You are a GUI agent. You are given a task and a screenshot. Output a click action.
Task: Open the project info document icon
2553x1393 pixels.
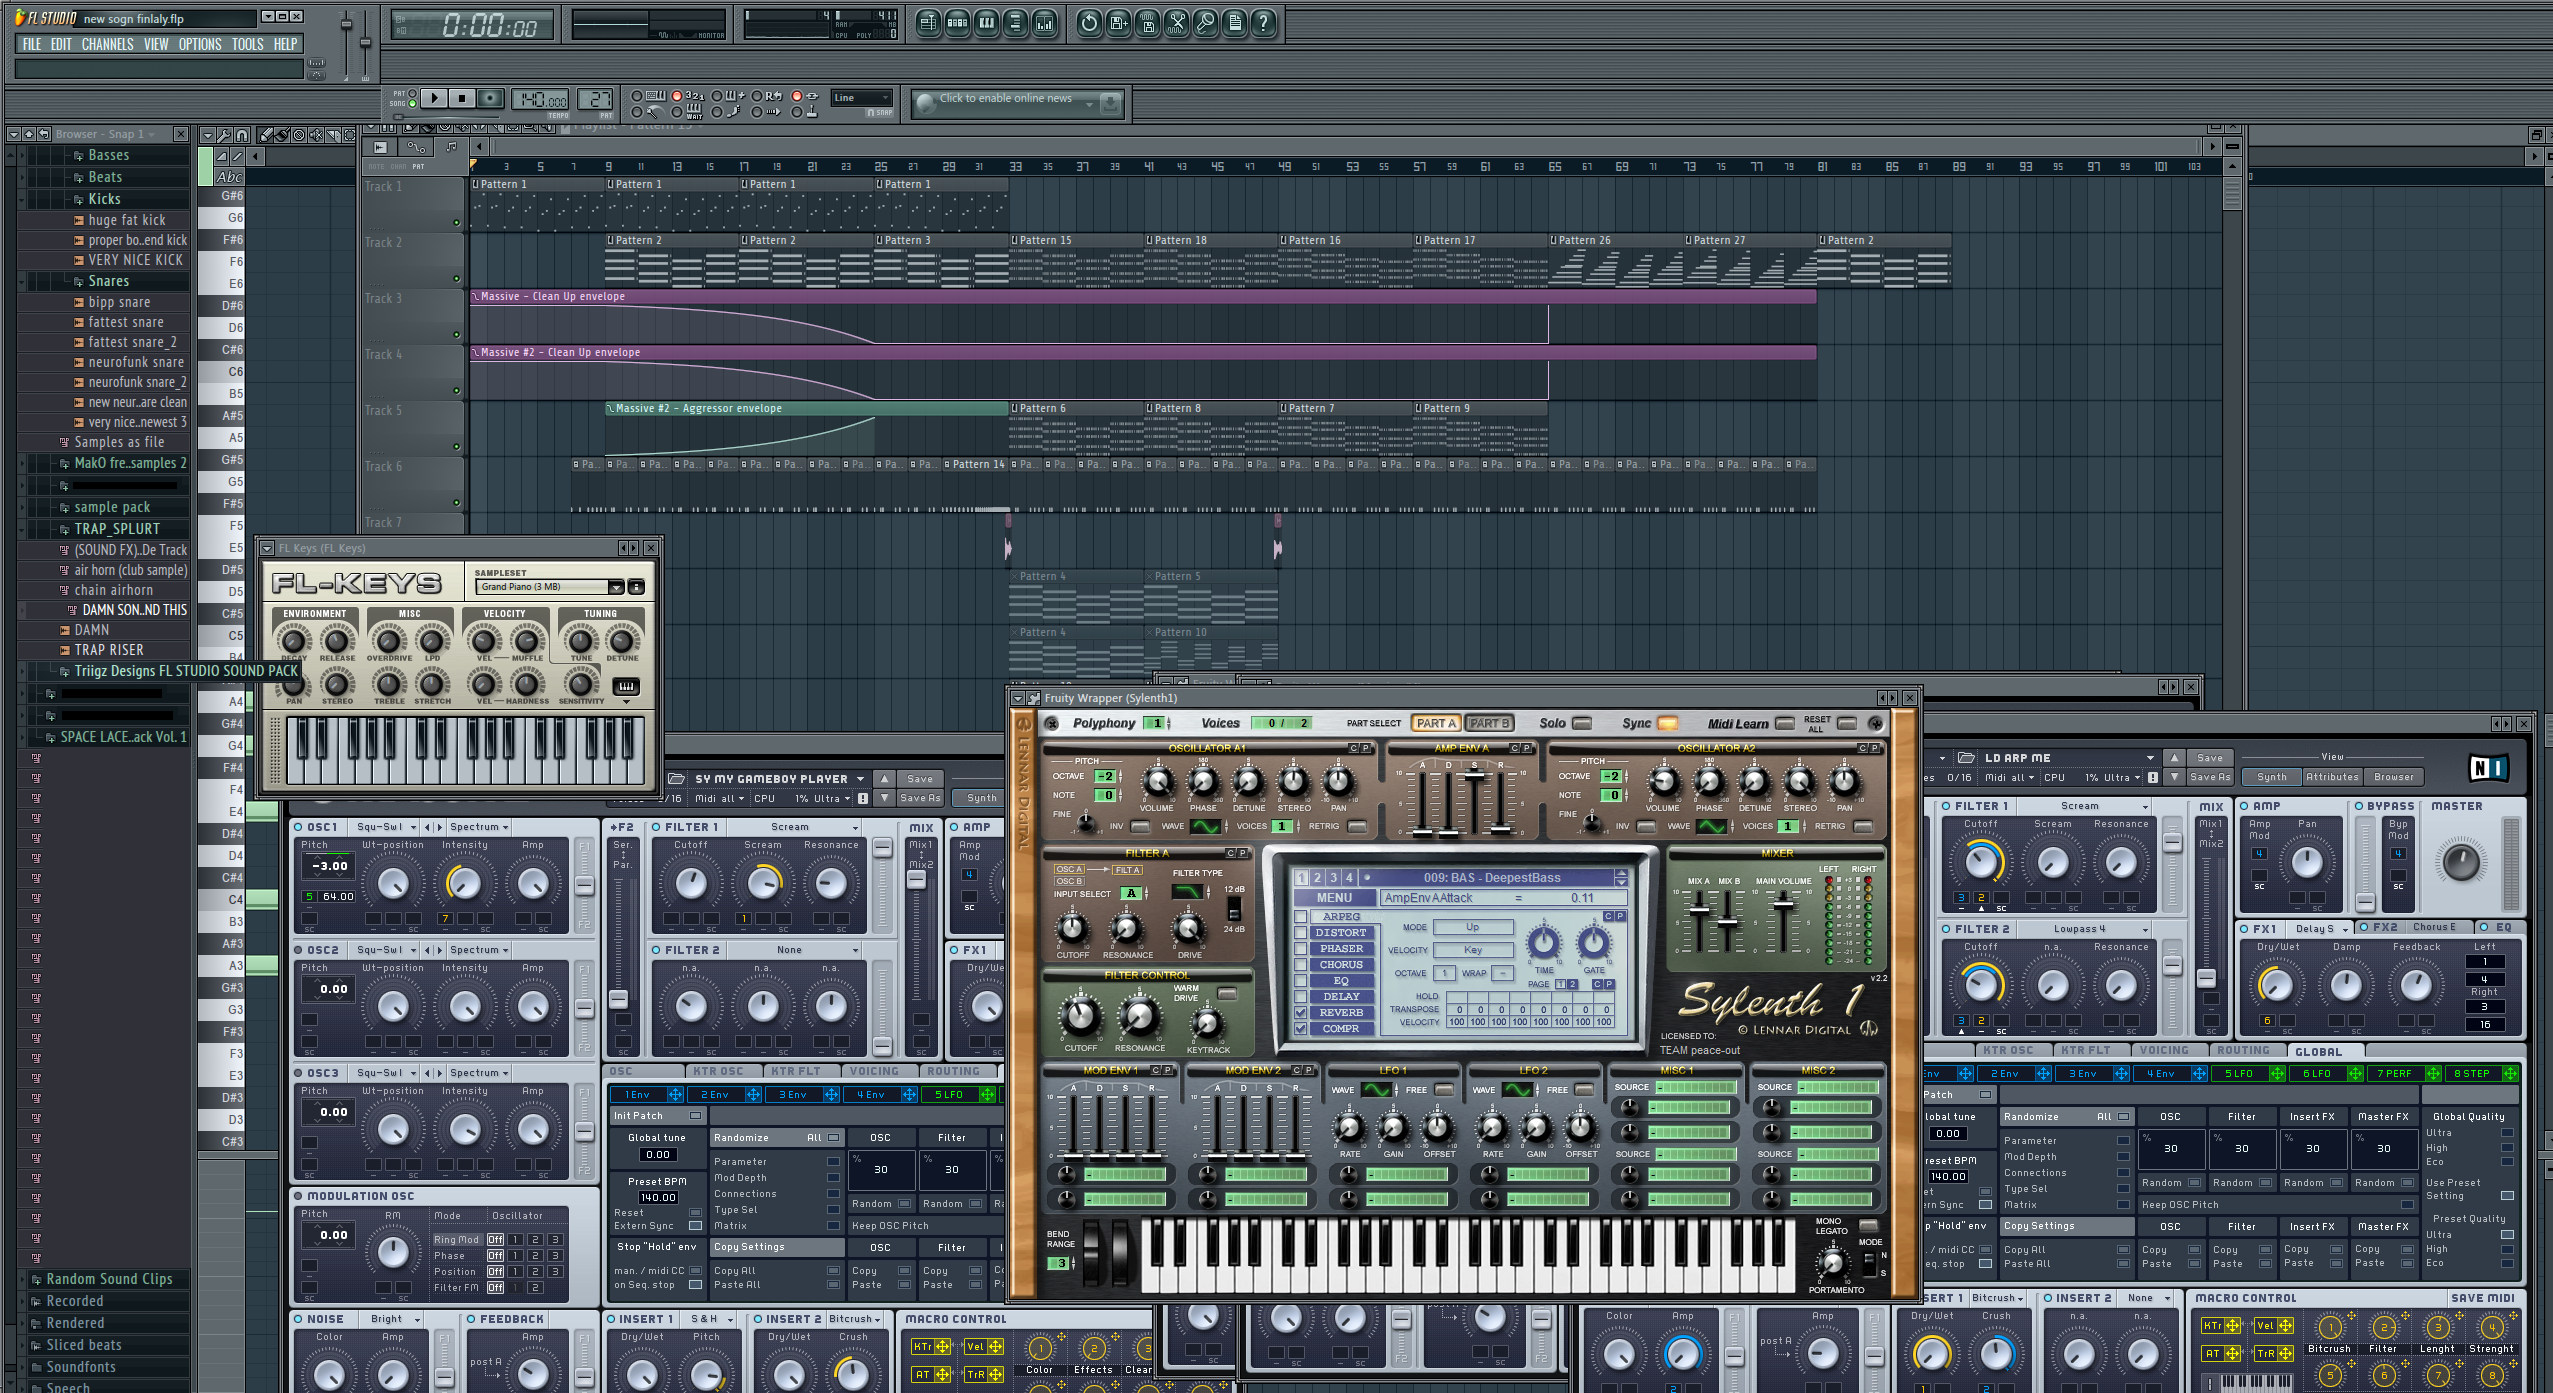tap(1235, 23)
